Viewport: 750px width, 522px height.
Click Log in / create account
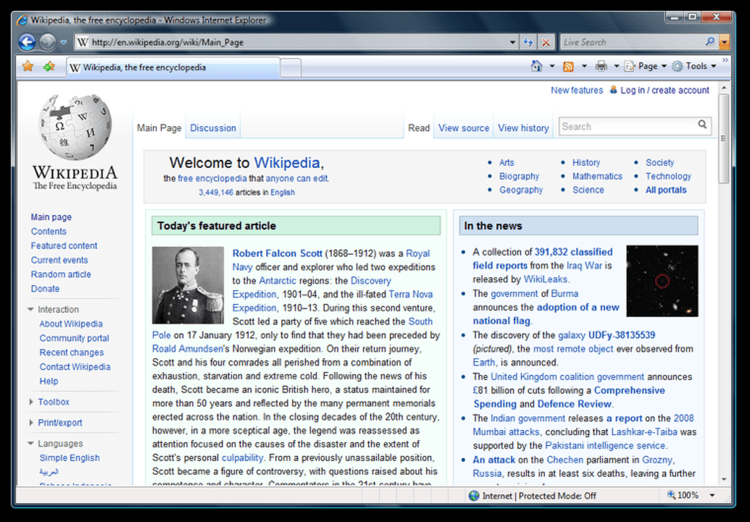click(664, 90)
